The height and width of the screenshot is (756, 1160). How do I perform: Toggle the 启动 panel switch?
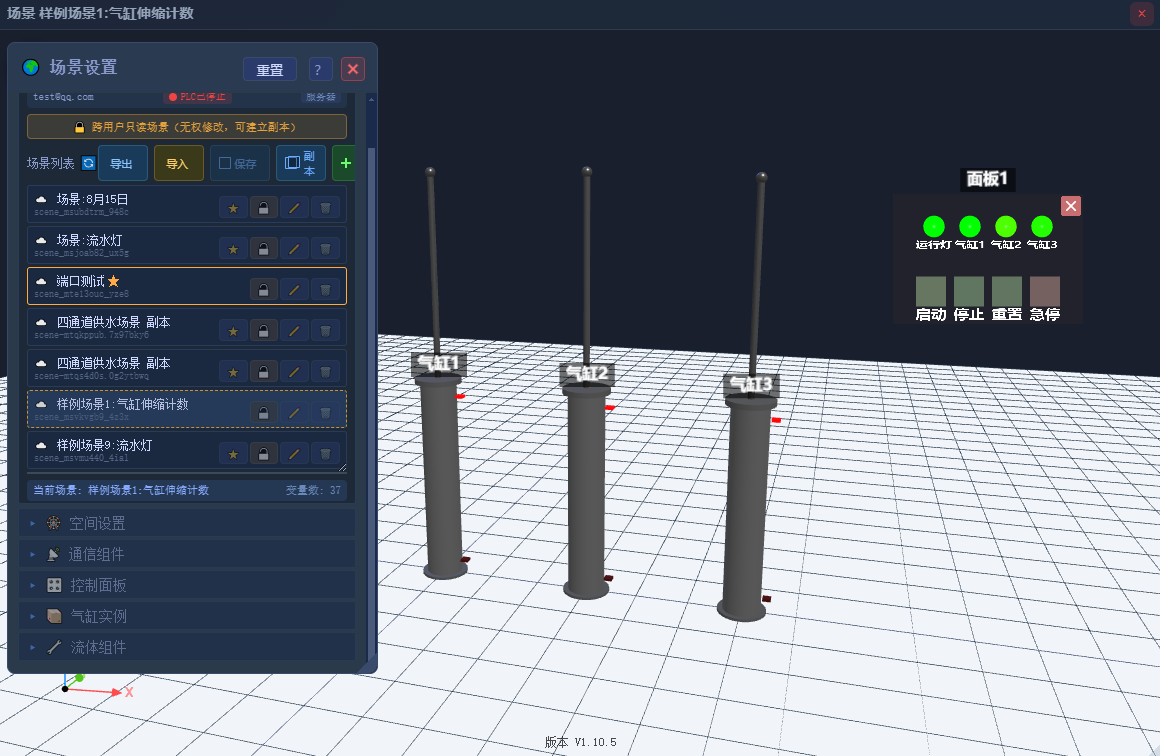click(x=931, y=291)
